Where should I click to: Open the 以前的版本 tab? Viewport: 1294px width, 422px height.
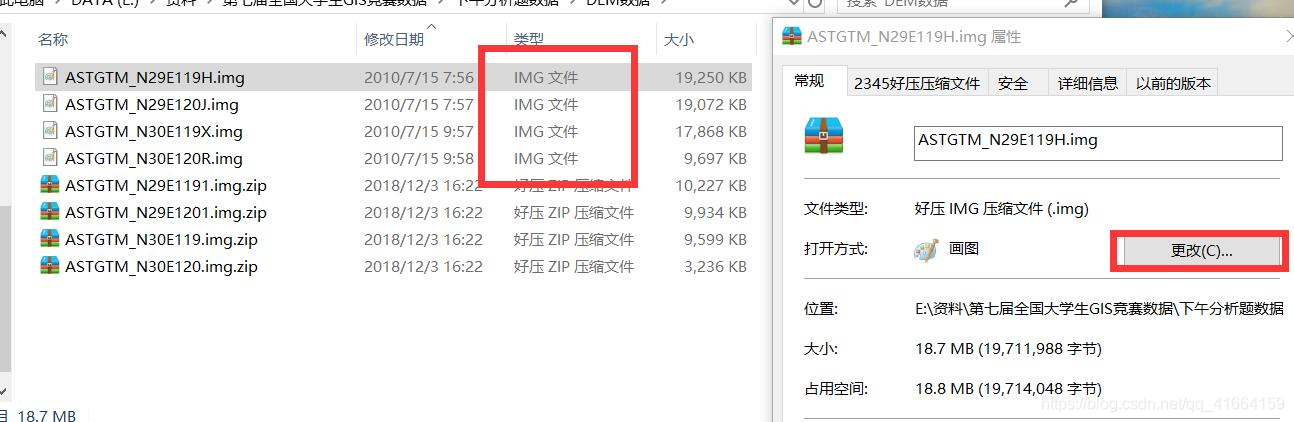1173,83
